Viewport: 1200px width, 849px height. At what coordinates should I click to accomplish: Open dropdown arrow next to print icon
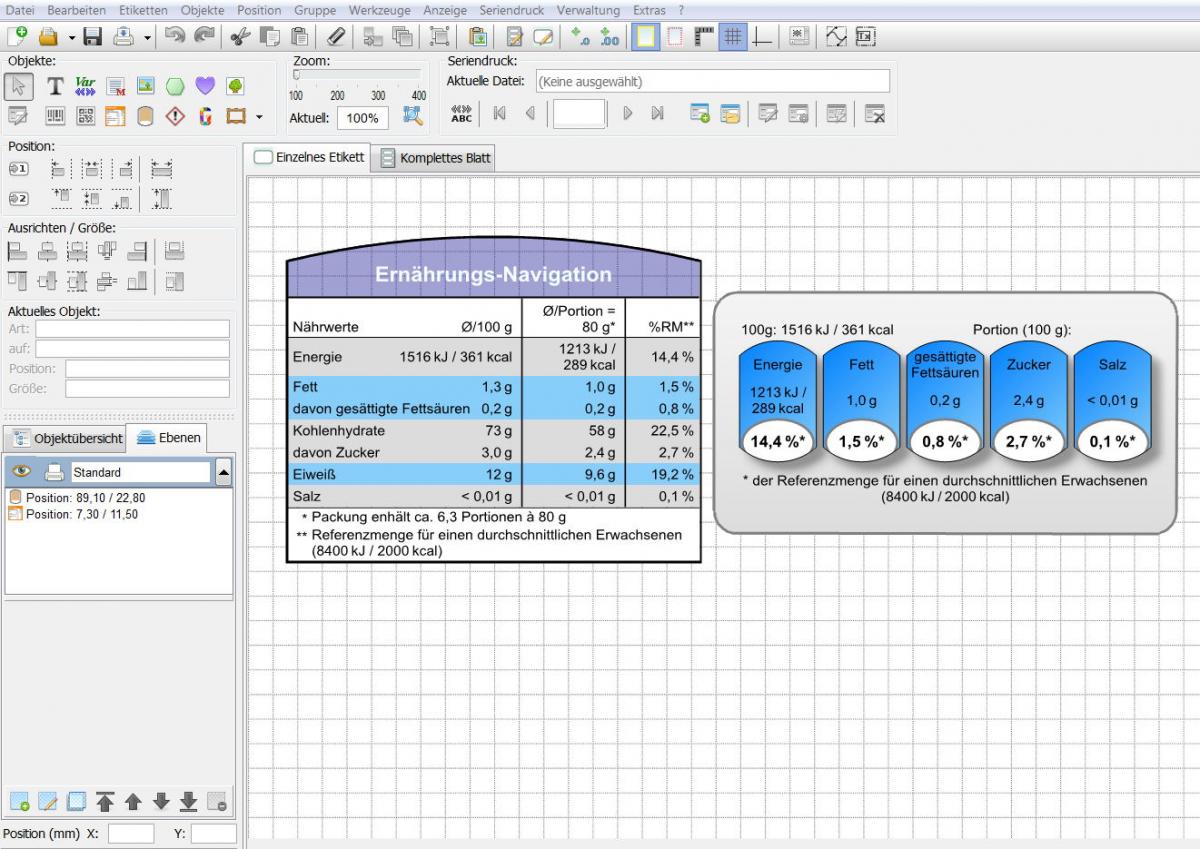148,38
